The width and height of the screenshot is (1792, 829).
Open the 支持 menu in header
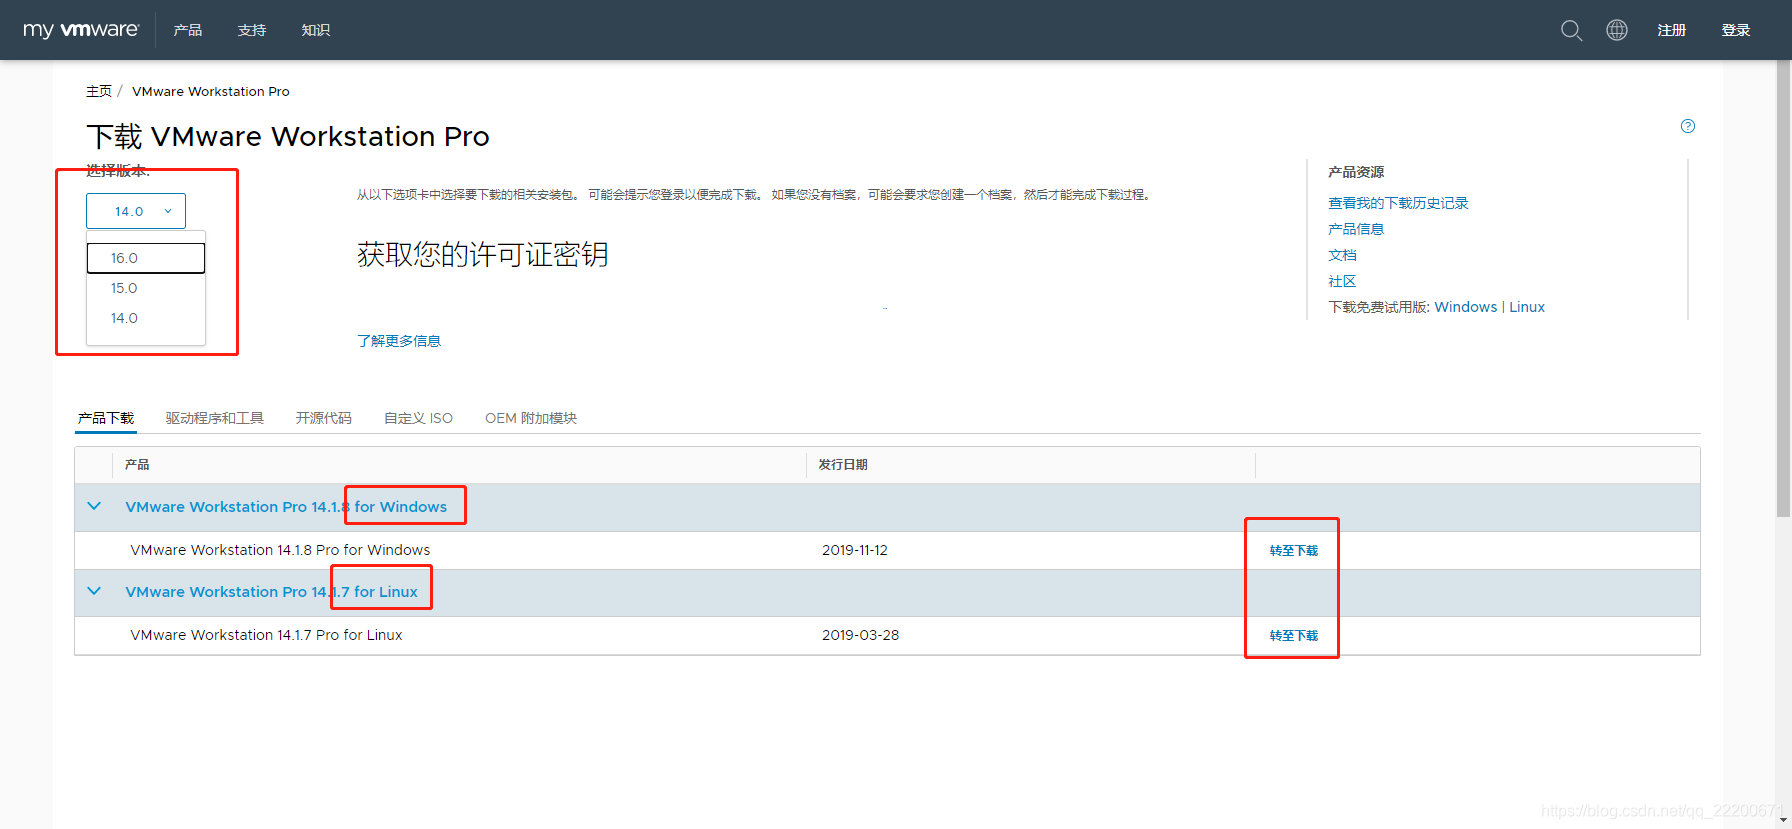coord(252,30)
